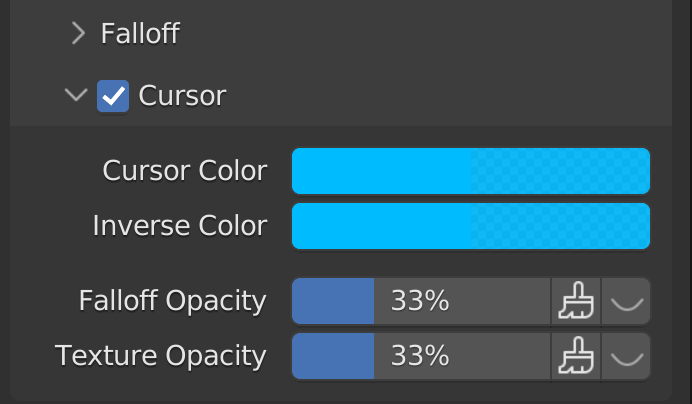Click the Falloff panel title
The image size is (692, 404).
tap(140, 34)
